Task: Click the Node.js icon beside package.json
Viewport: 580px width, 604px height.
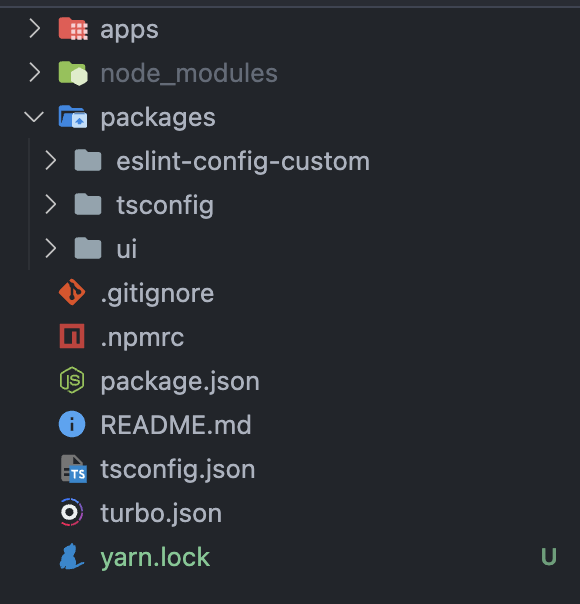Action: pyautogui.click(x=72, y=380)
